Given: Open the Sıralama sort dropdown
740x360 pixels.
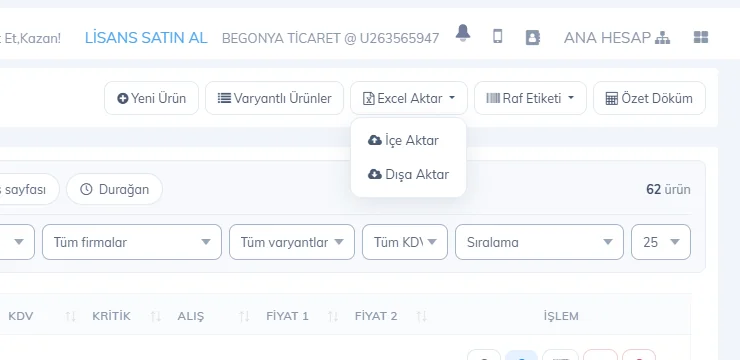Looking at the screenshot, I should 539,242.
